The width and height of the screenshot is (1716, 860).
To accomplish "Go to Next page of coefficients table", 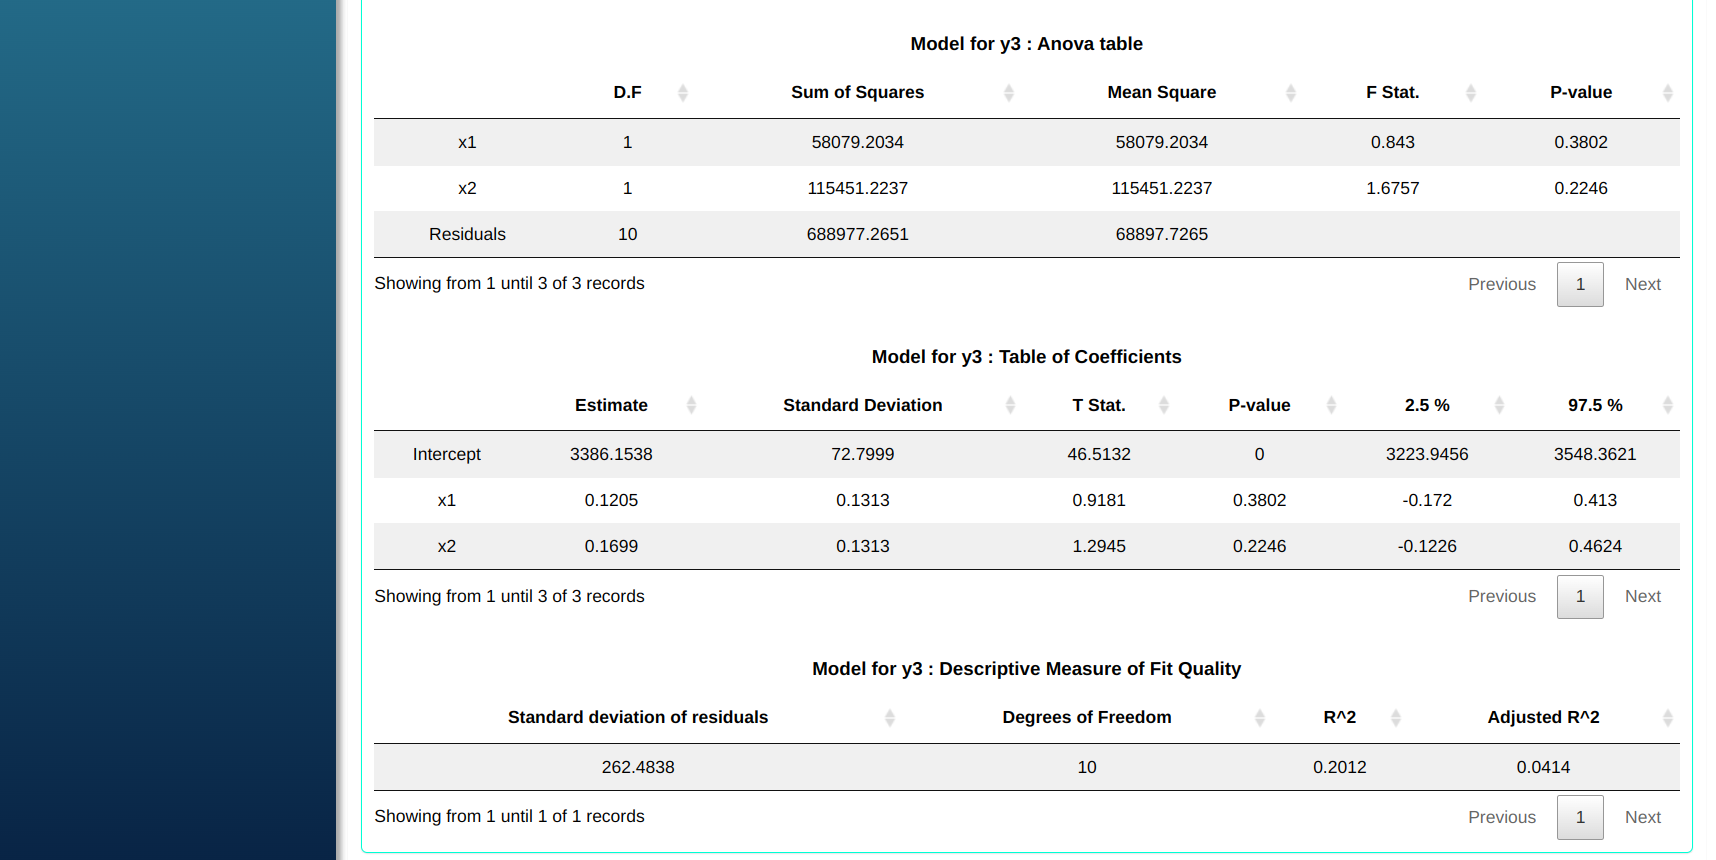I will (x=1642, y=597).
